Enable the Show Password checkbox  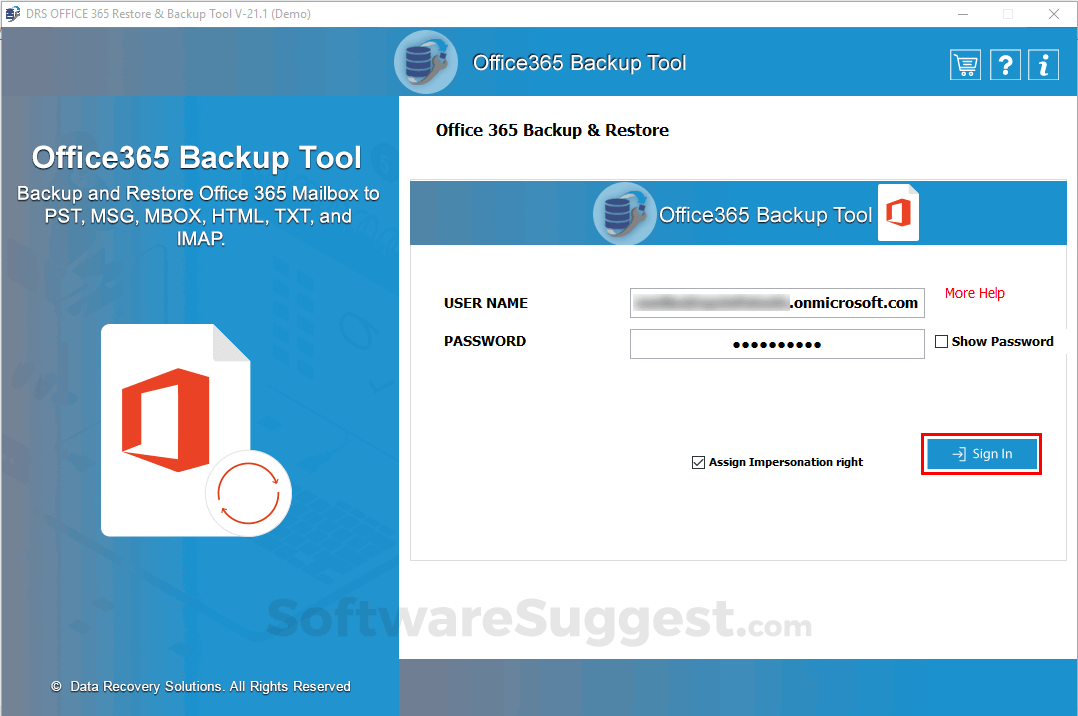(x=941, y=341)
